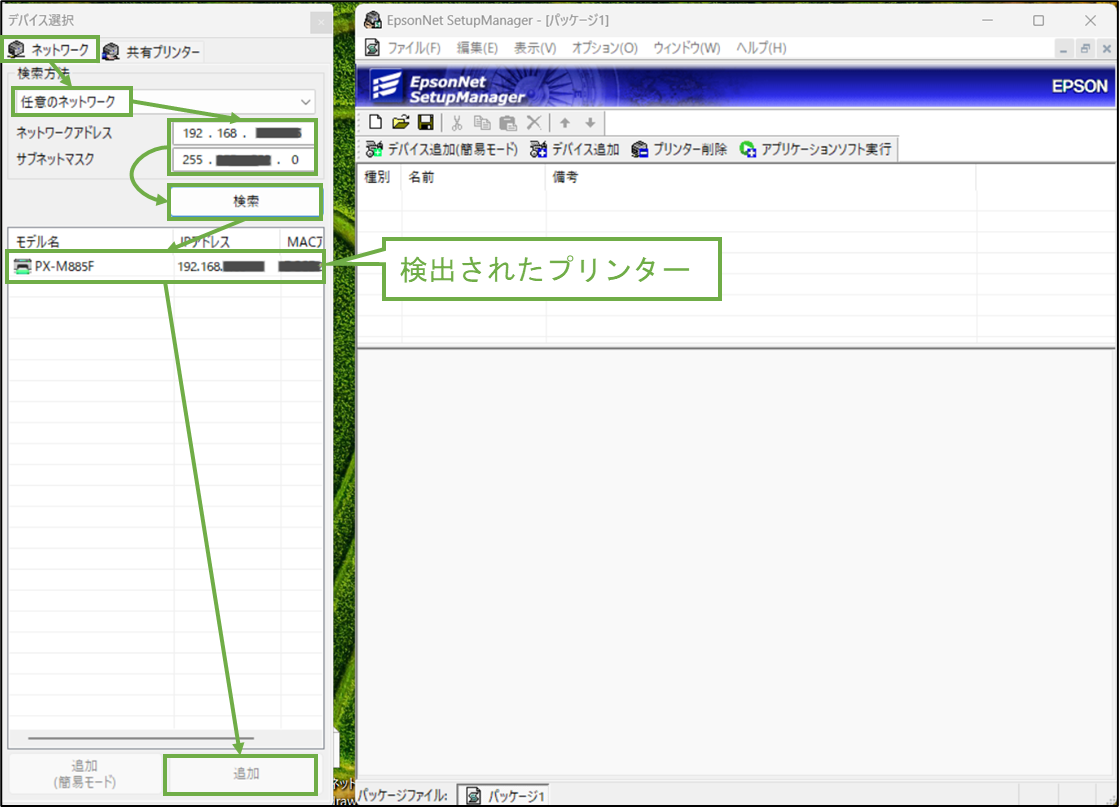
Task: Click the Cut scissors icon
Action: click(455, 122)
